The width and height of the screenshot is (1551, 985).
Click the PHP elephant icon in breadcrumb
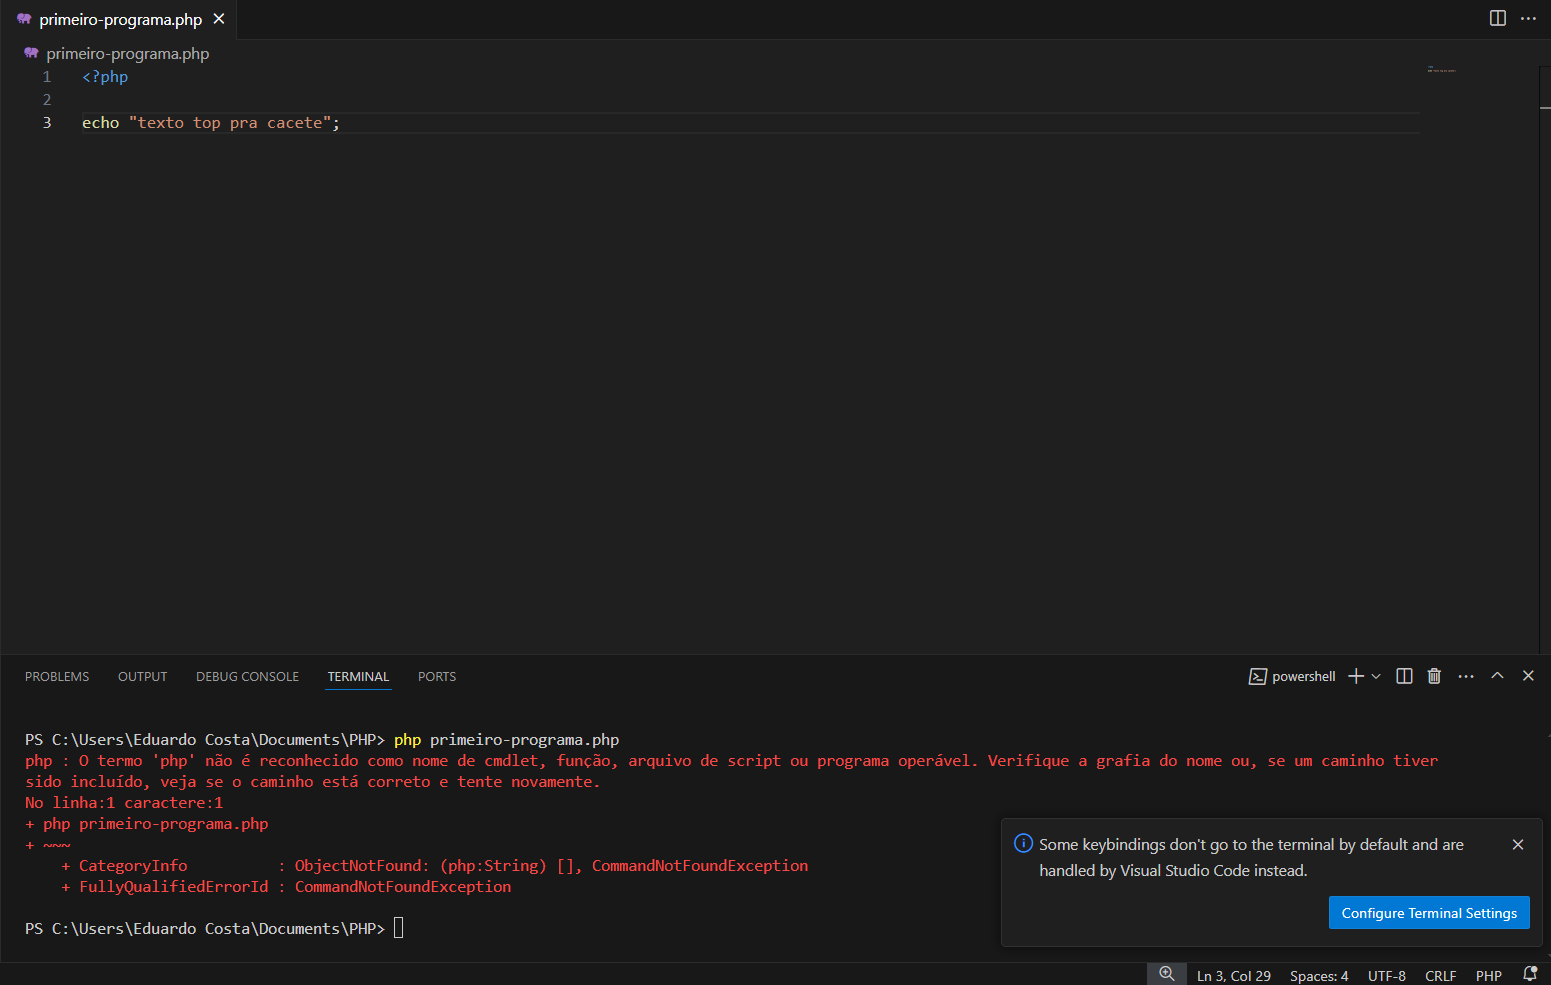pos(31,53)
